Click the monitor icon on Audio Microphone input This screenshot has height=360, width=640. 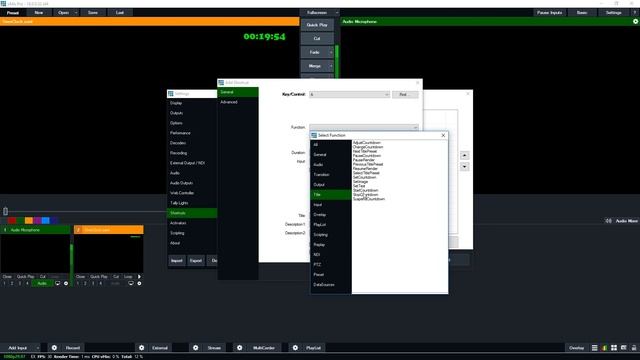click(x=58, y=283)
